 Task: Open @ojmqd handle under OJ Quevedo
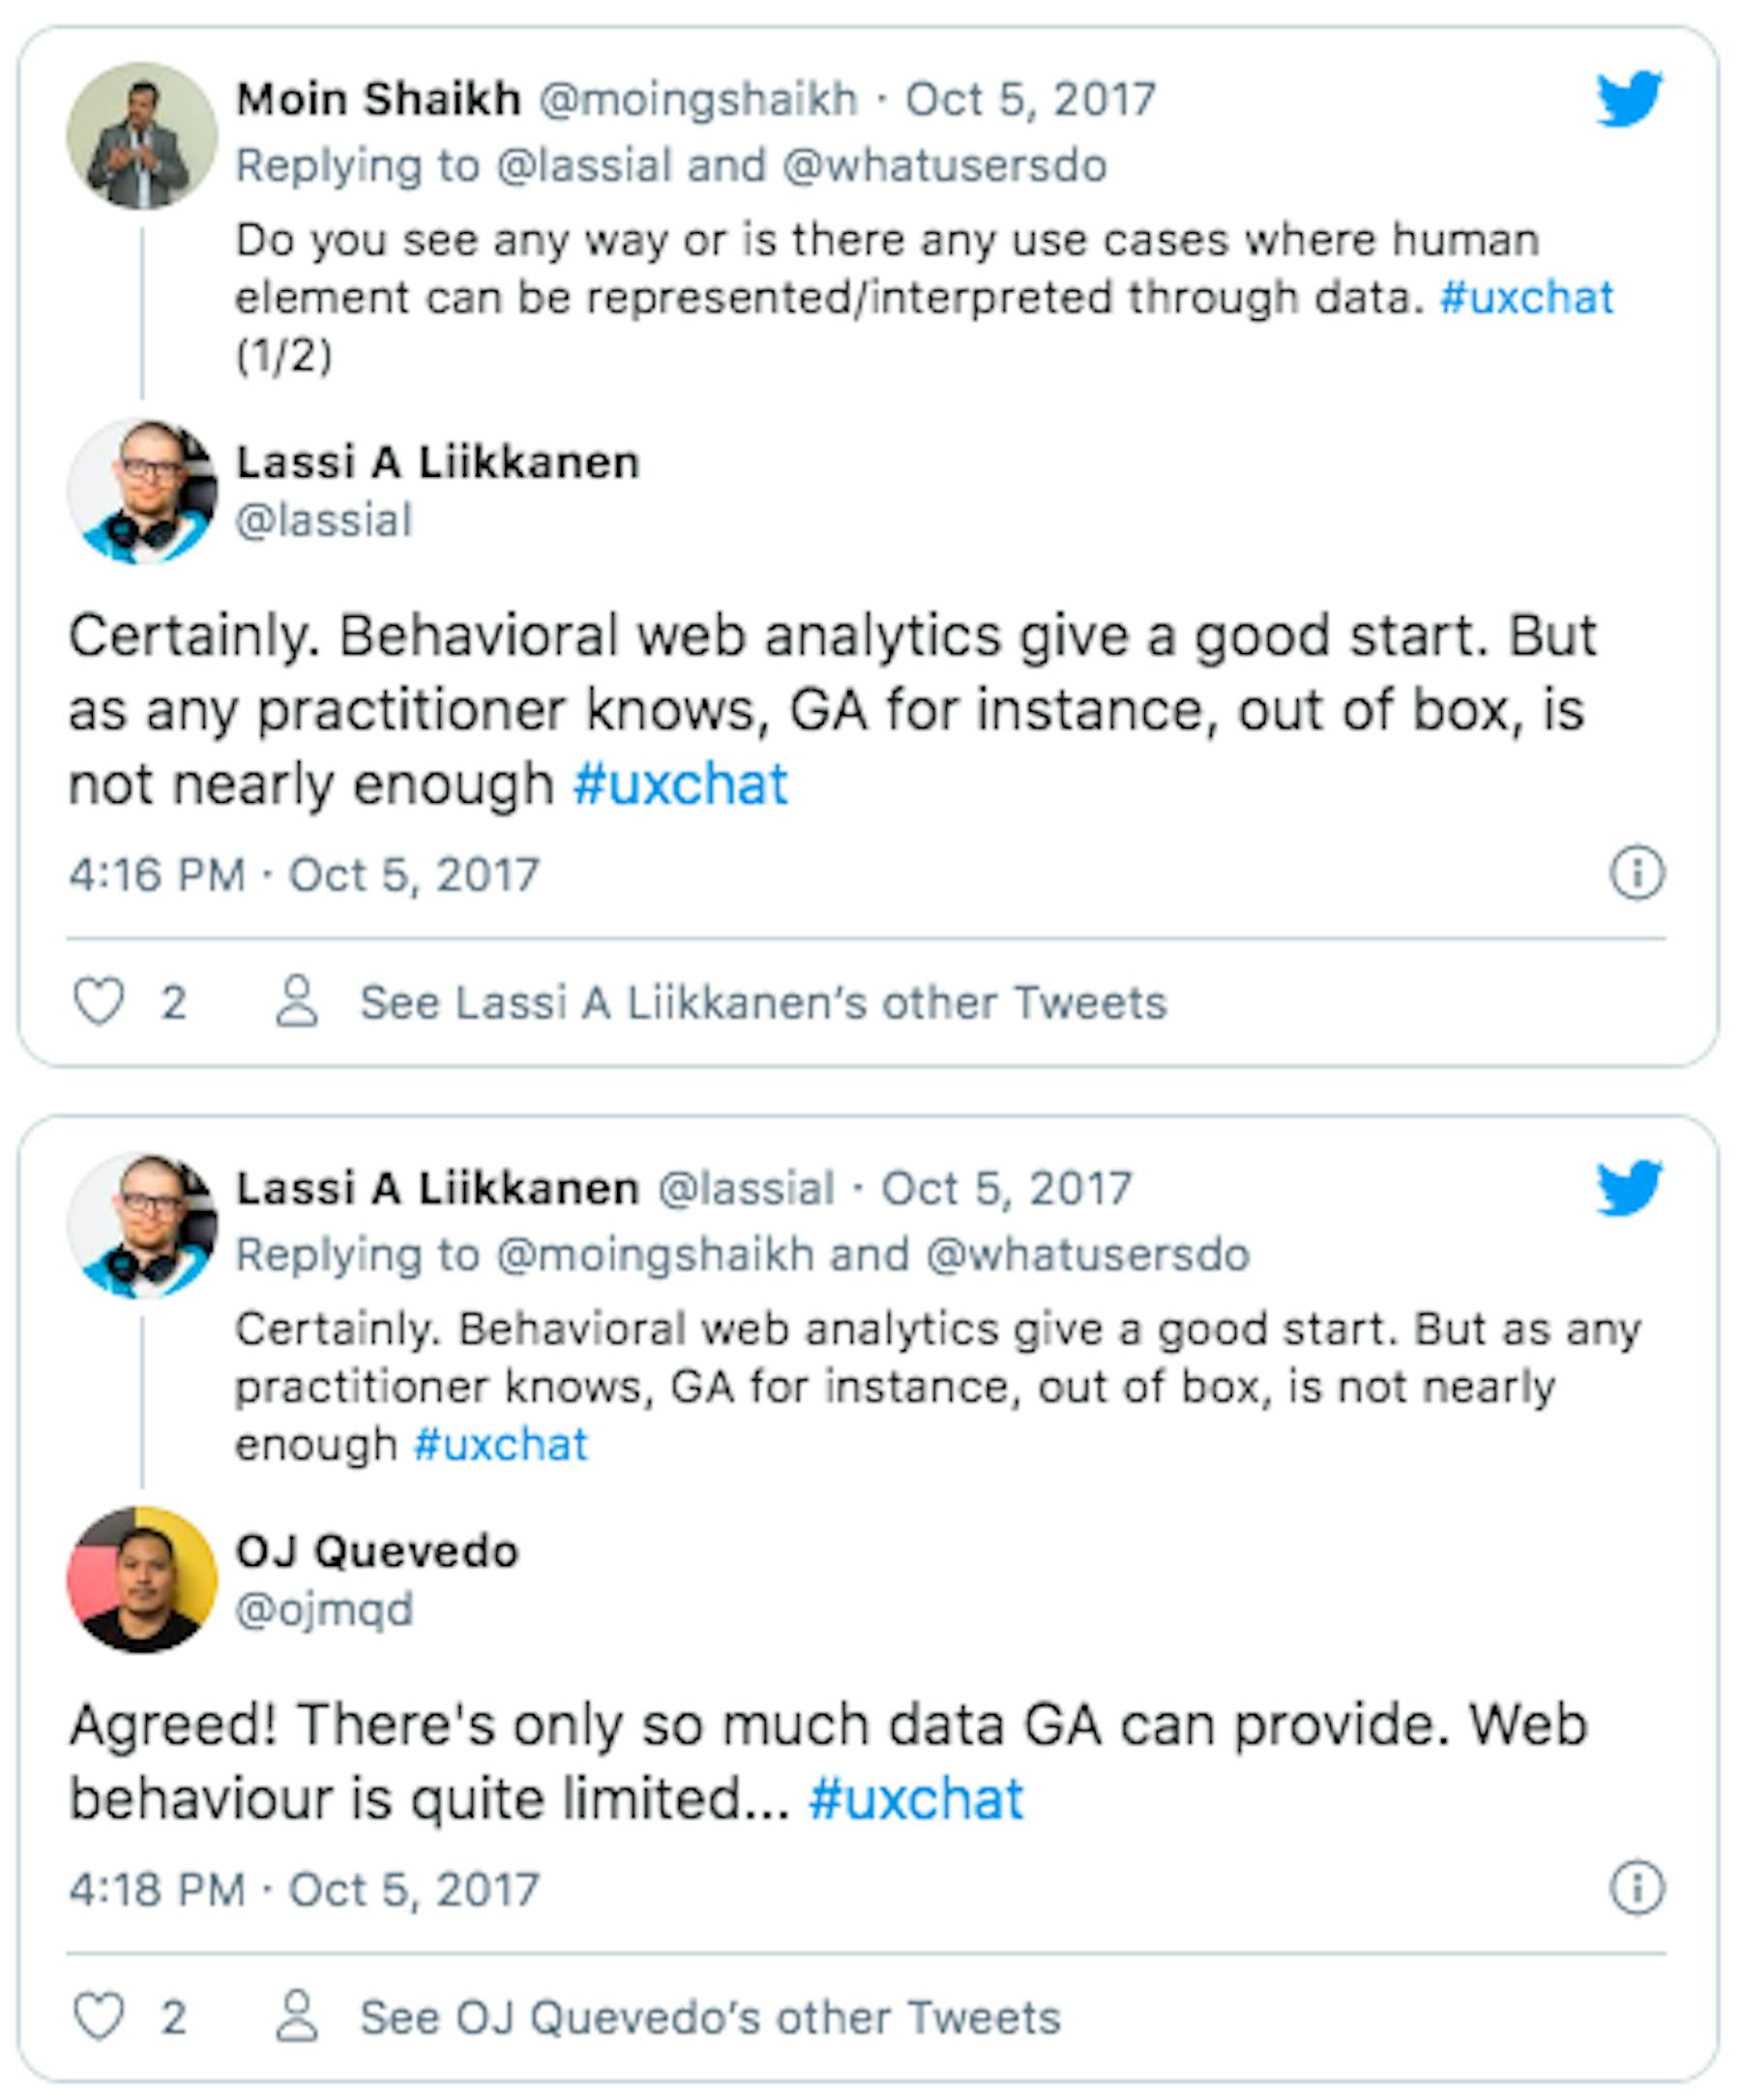click(324, 1610)
